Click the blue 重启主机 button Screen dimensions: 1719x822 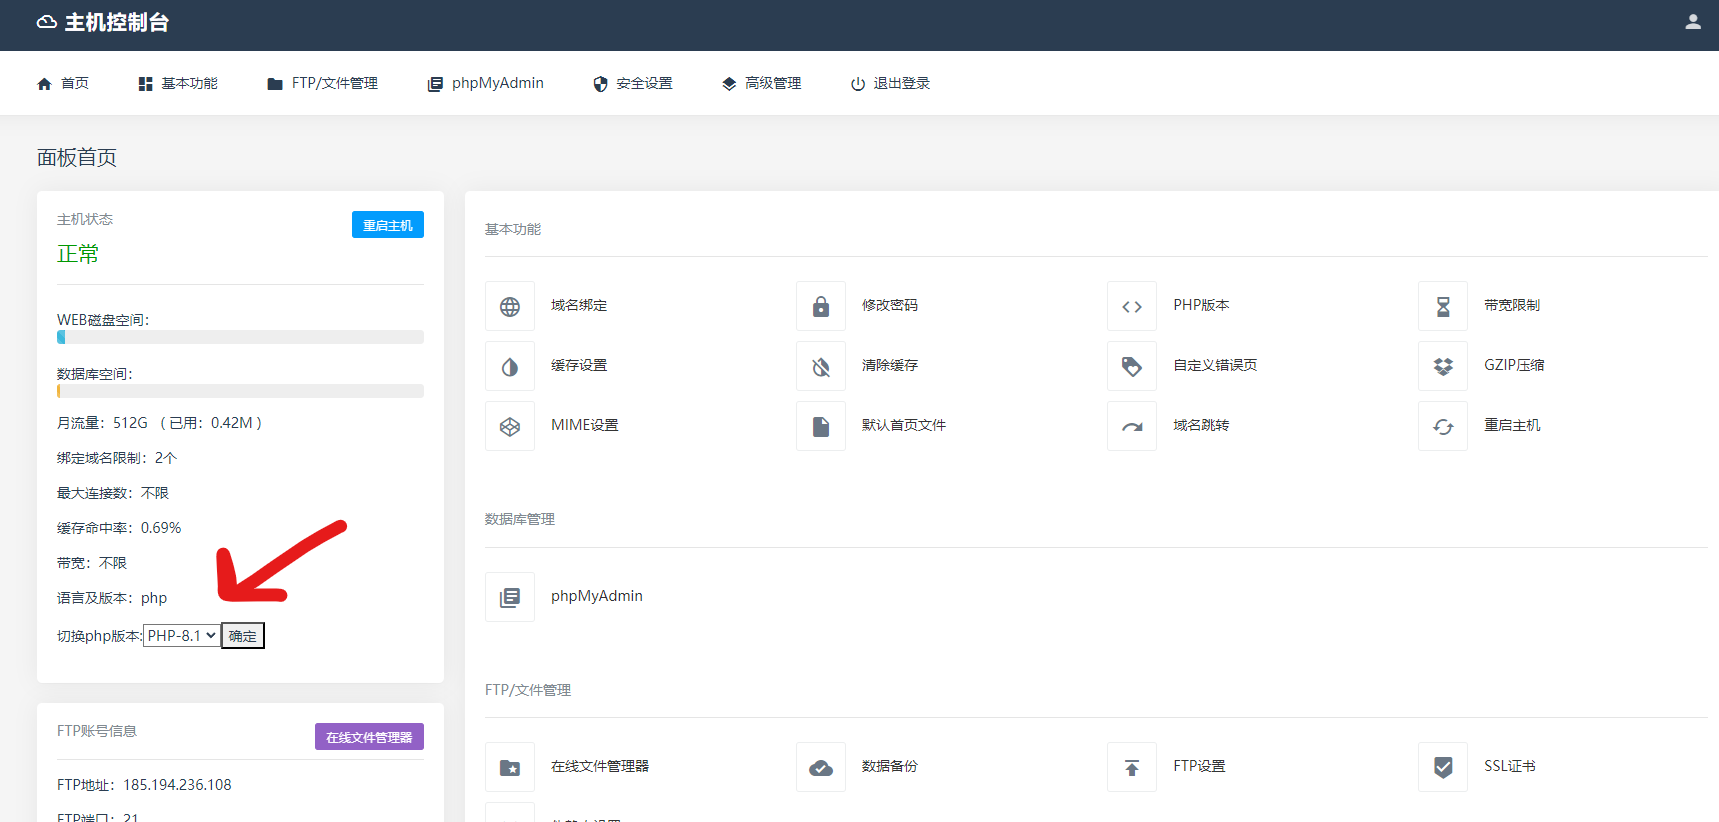coord(388,225)
